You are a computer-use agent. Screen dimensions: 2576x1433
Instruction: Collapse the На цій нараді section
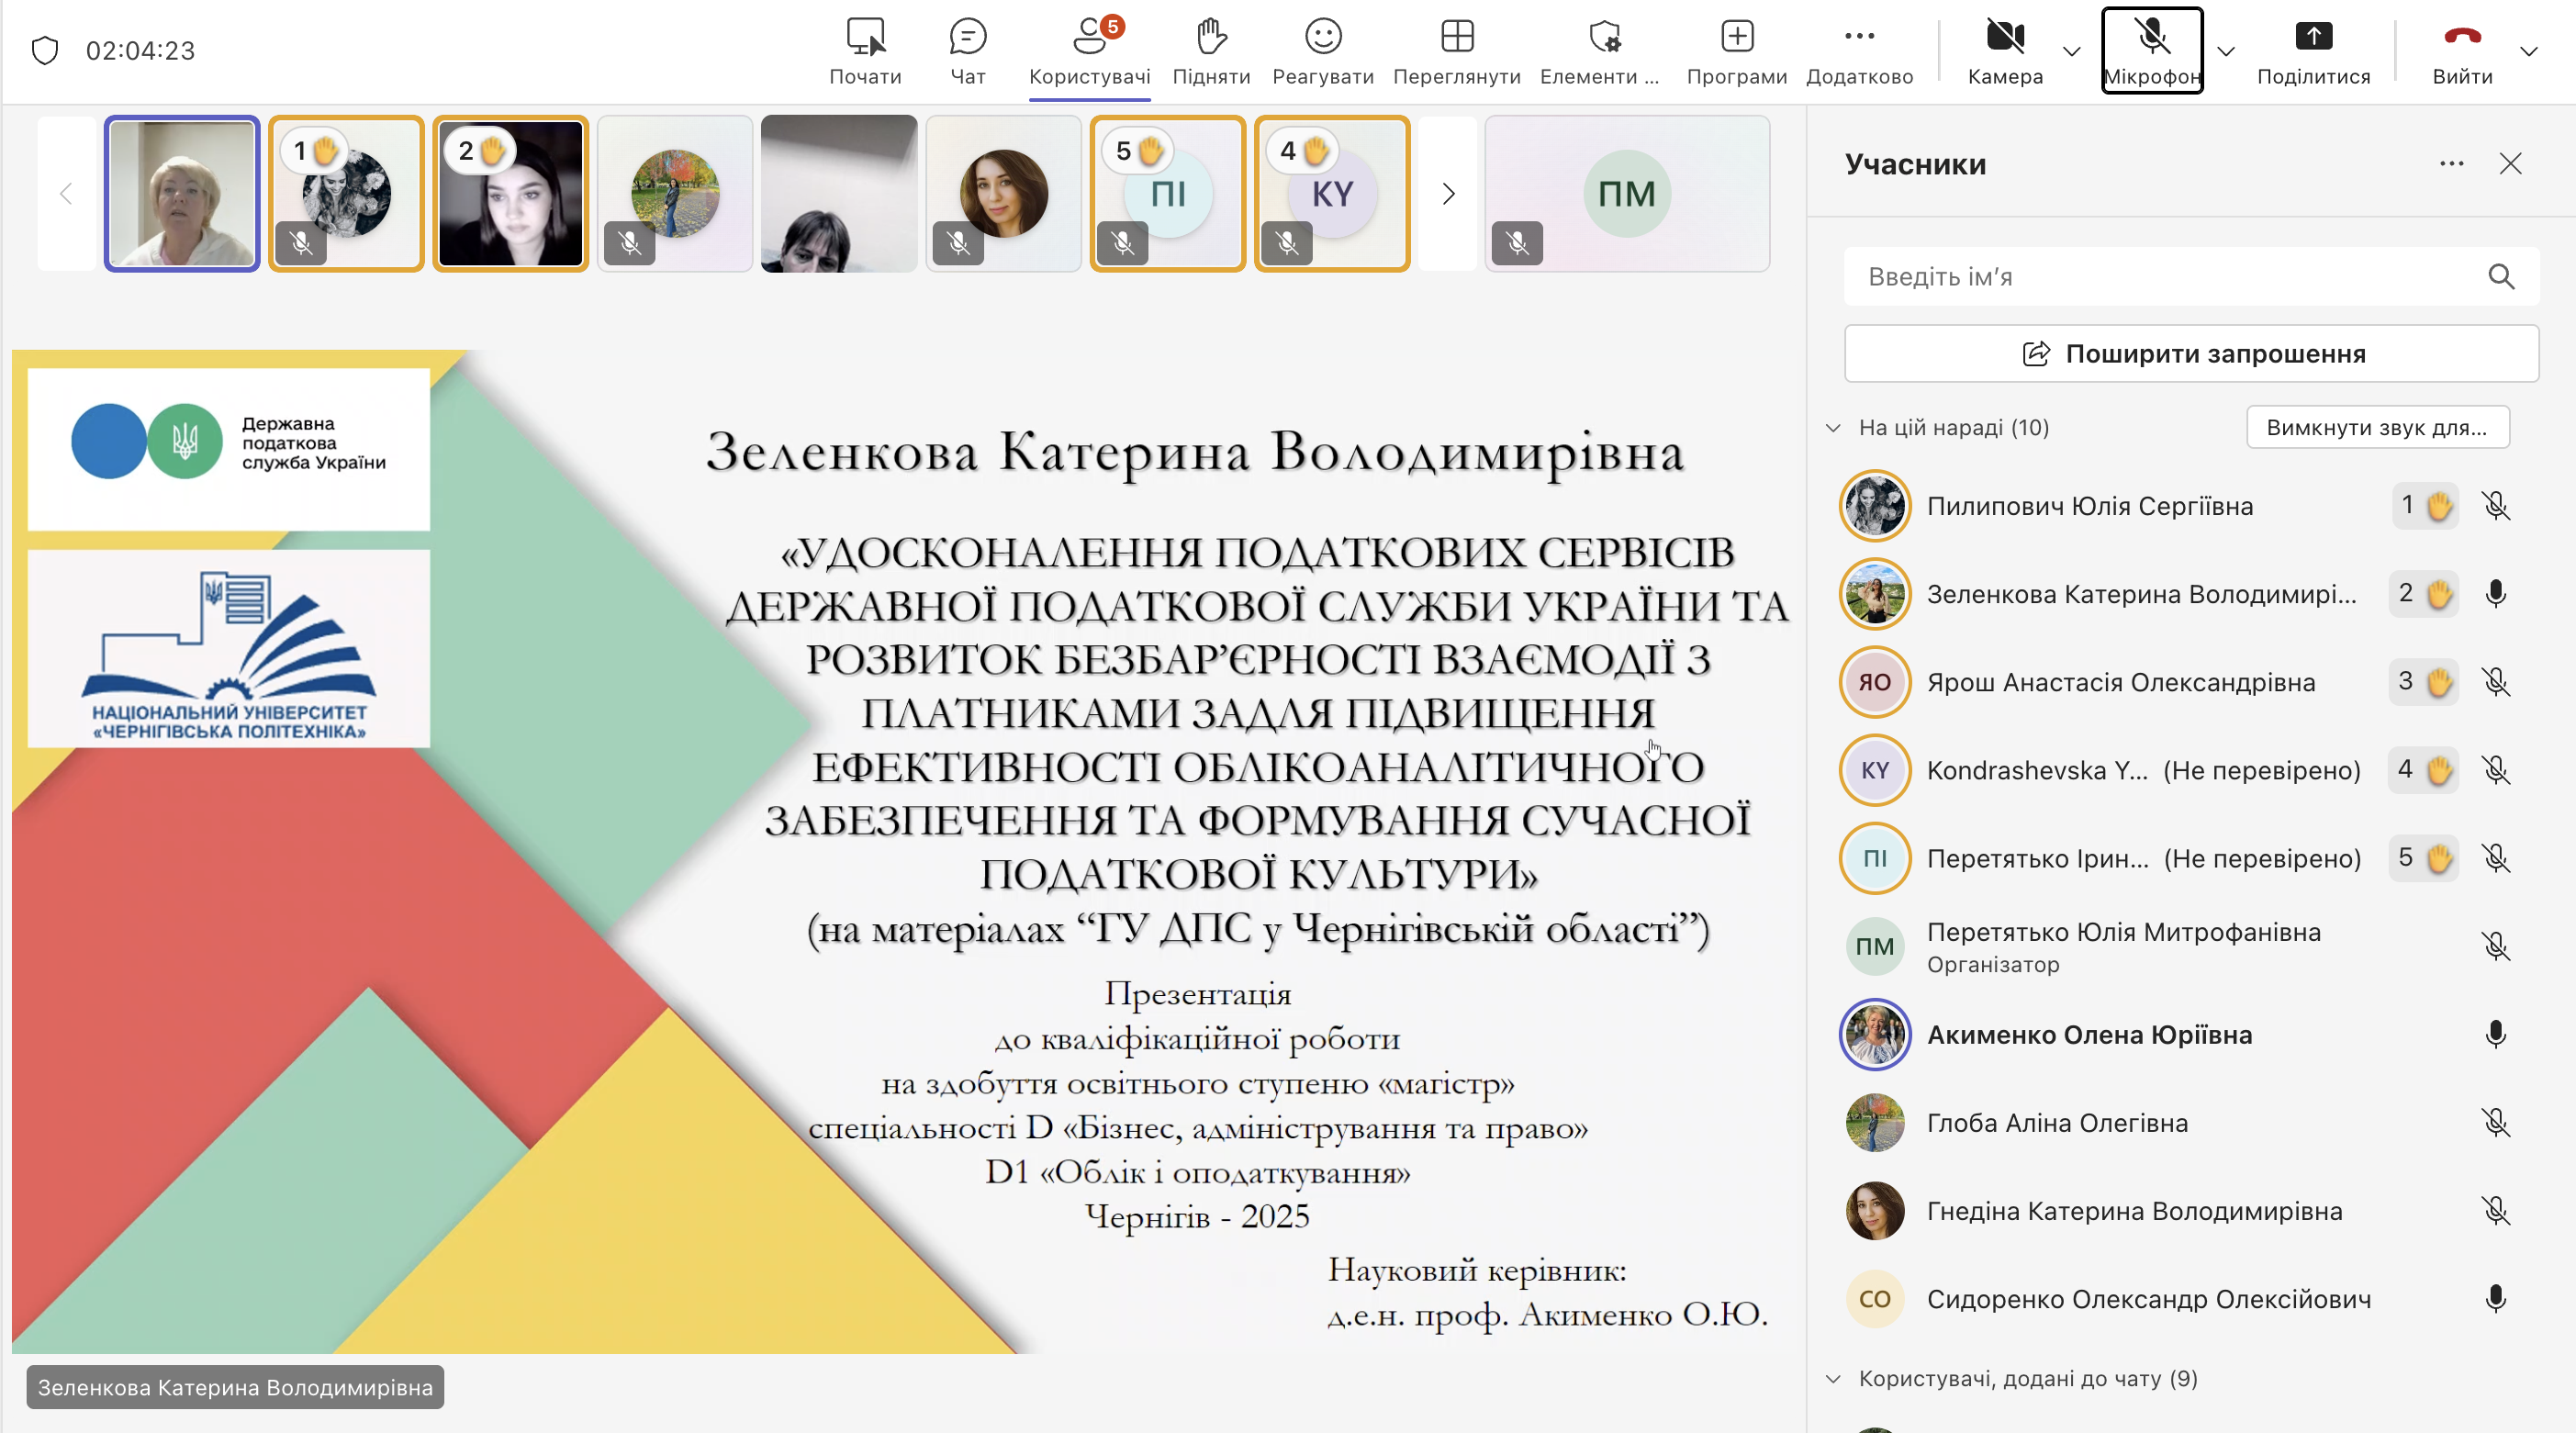pos(1833,428)
